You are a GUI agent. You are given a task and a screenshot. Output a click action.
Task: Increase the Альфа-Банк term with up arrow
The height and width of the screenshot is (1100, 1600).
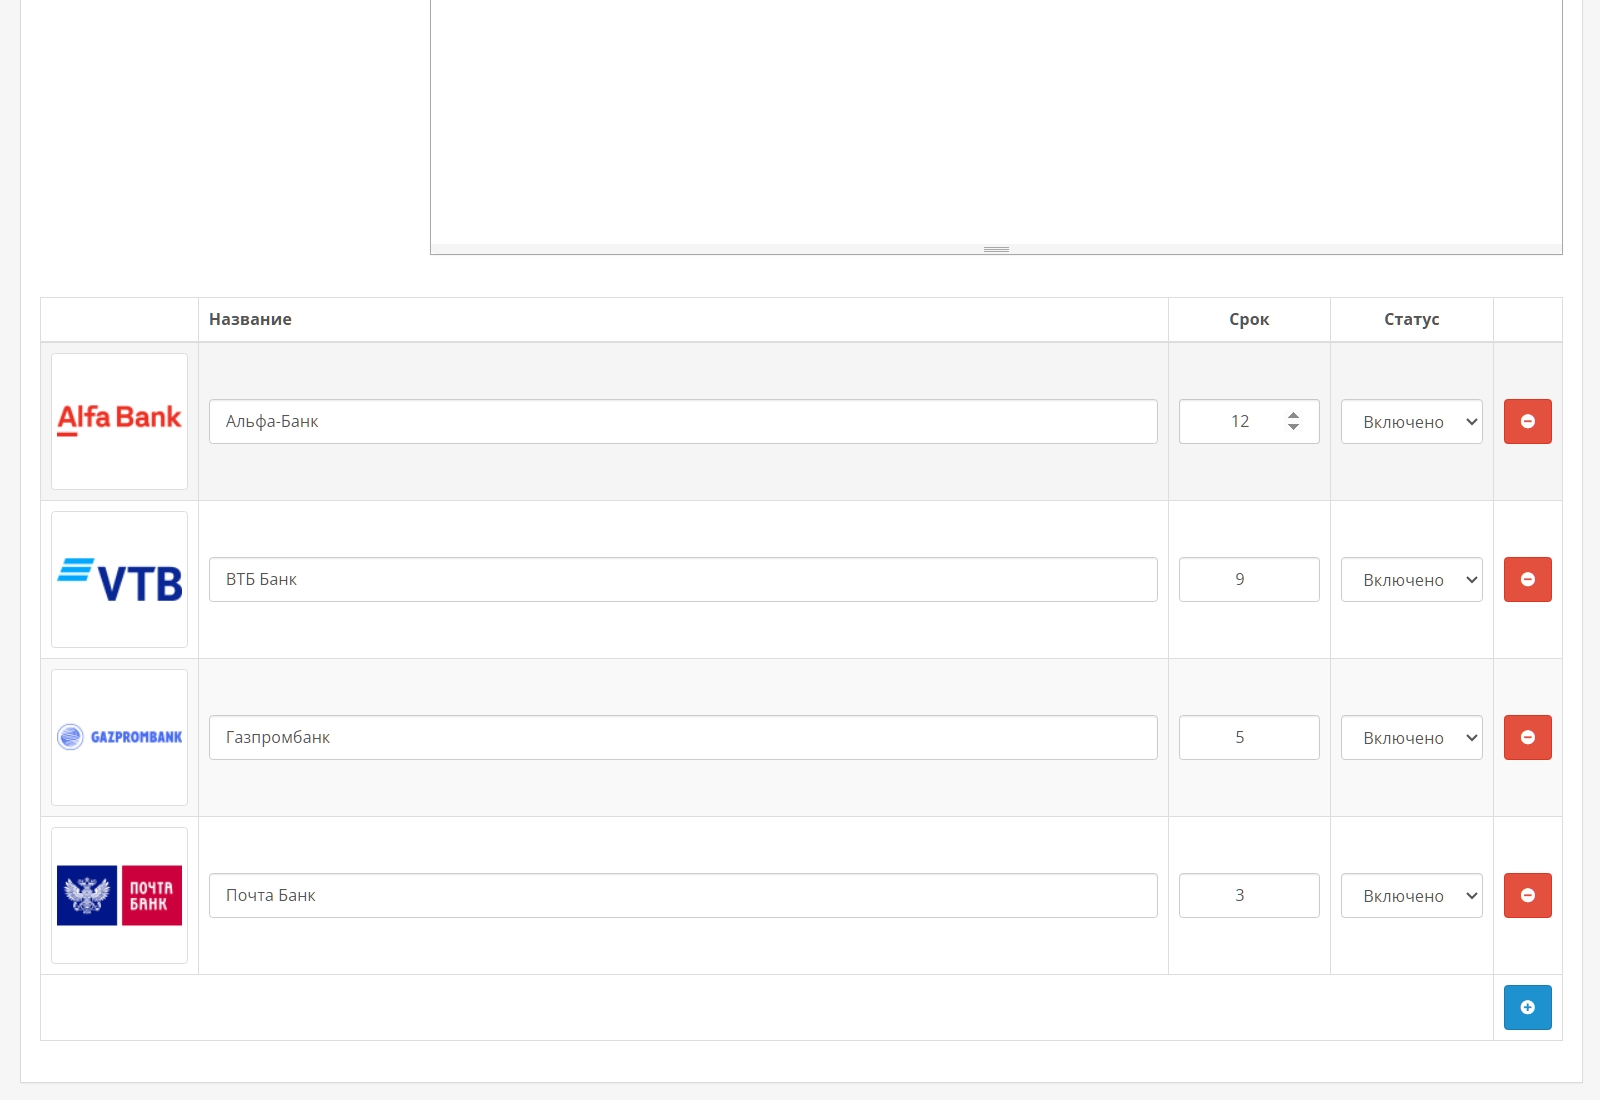coord(1293,414)
